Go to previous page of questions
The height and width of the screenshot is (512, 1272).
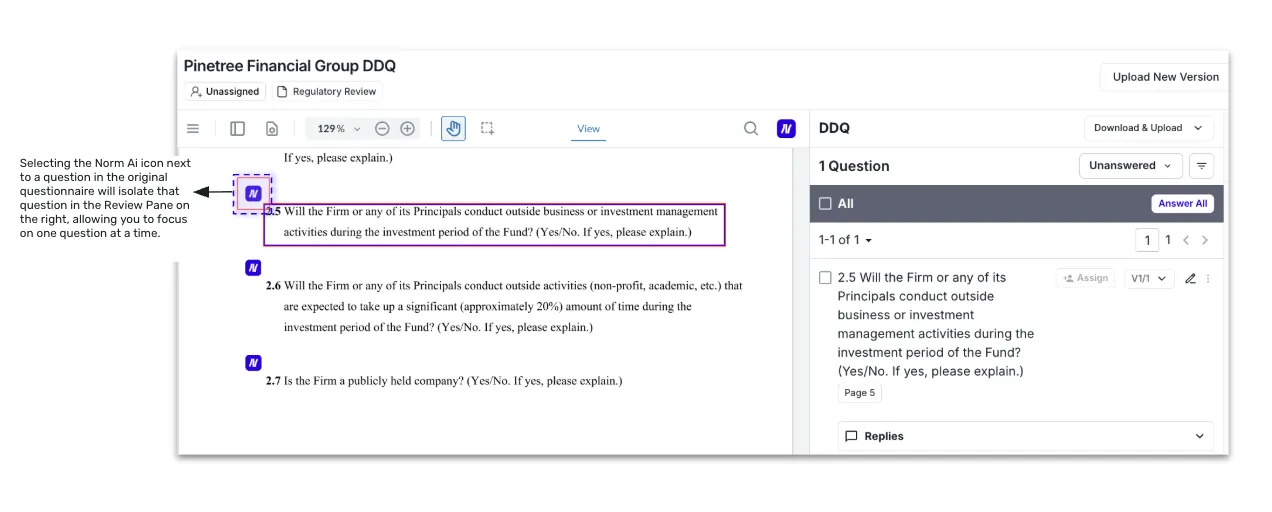click(x=1186, y=240)
